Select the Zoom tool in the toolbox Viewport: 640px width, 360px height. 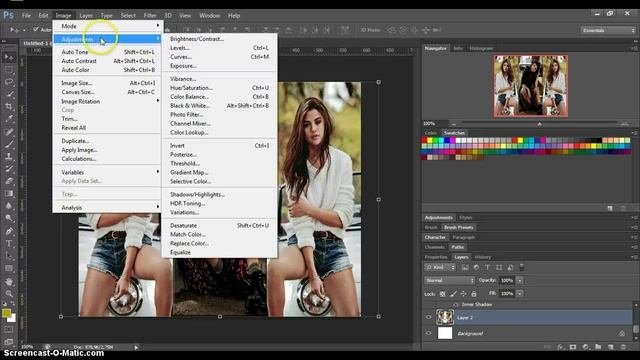coord(9,293)
